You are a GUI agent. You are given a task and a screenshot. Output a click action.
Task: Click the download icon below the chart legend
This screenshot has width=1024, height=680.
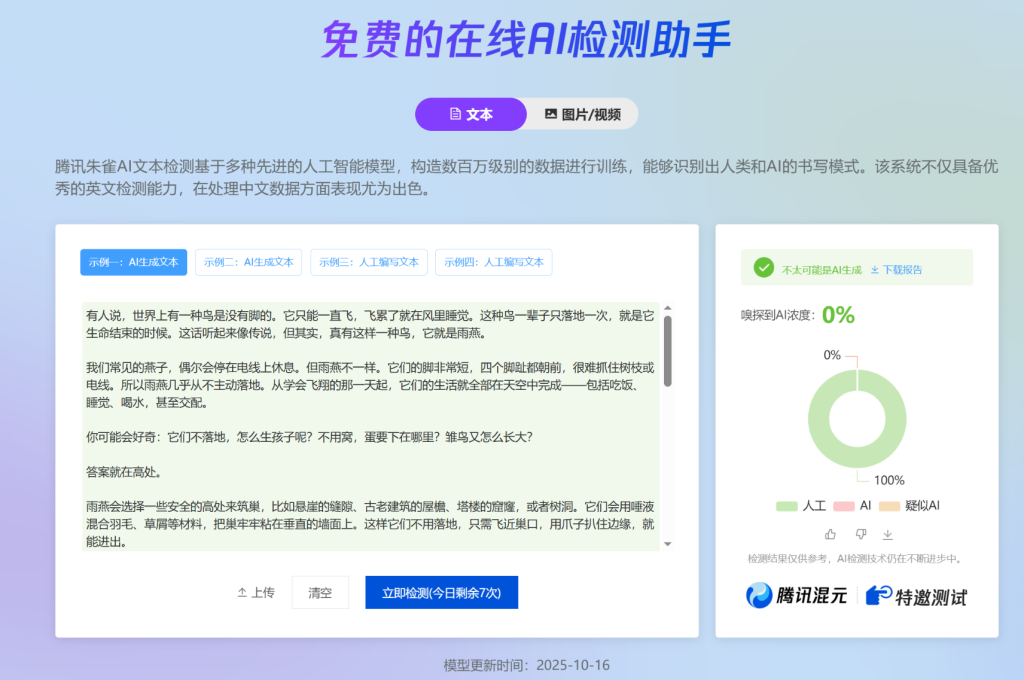tap(887, 535)
